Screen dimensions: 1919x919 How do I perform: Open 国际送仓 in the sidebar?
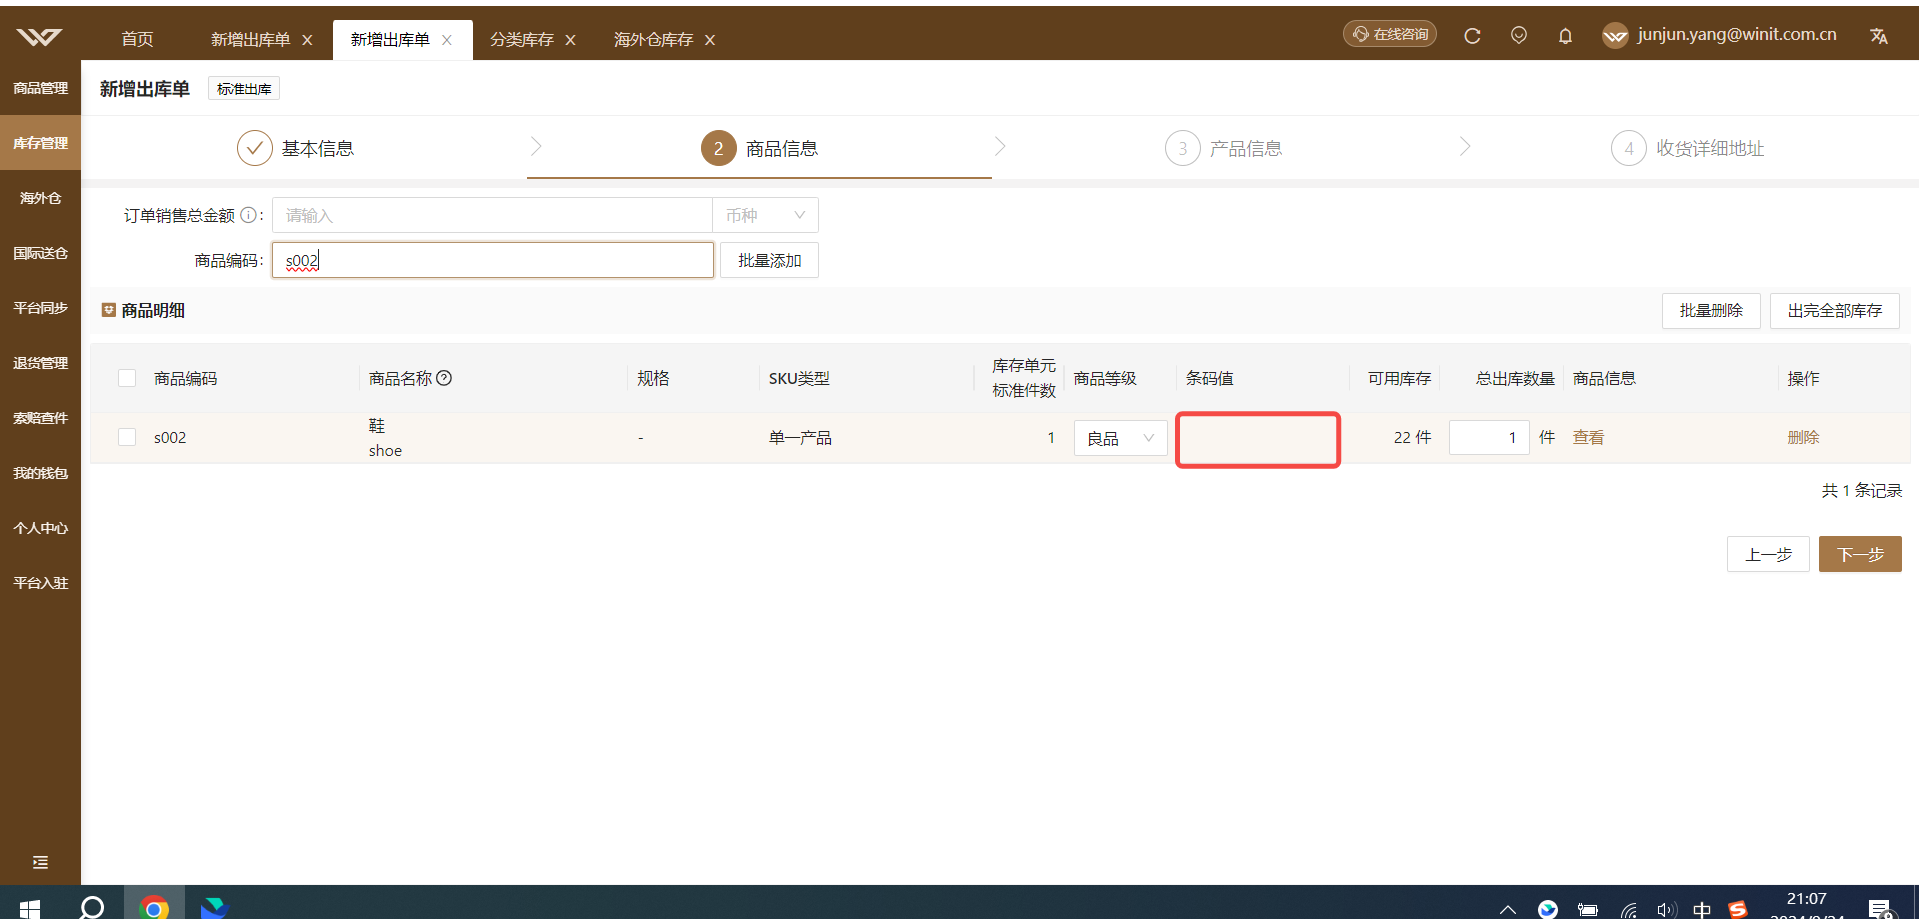(40, 253)
